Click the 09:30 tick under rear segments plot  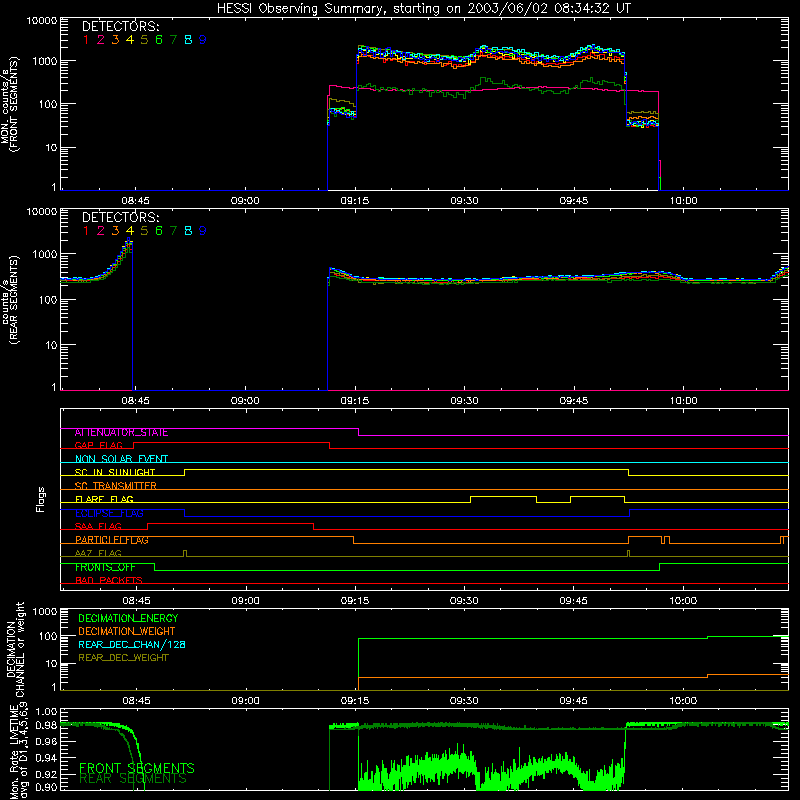tap(464, 401)
